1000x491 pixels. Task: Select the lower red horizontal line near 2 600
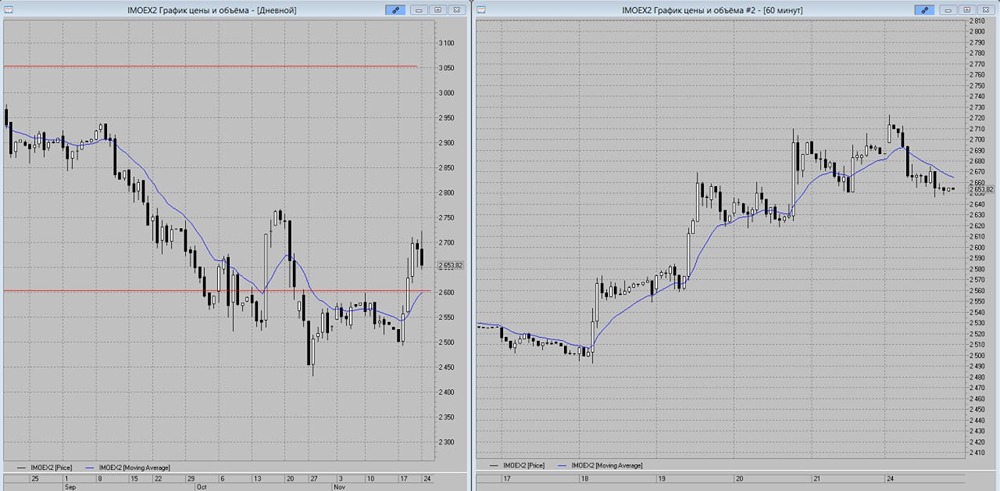(x=217, y=291)
